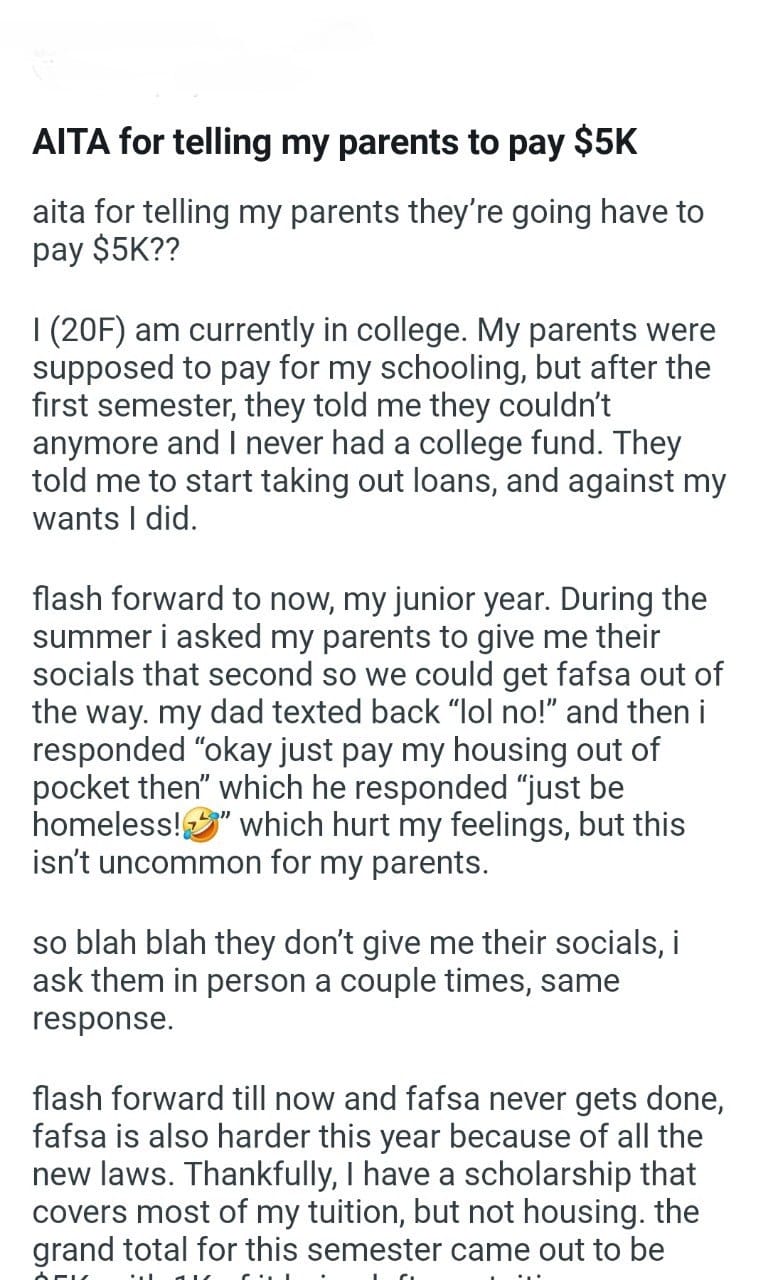Click the phrase "isn't uncommon for my parents."
This screenshot has height=1280, width=768.
pyautogui.click(x=260, y=863)
